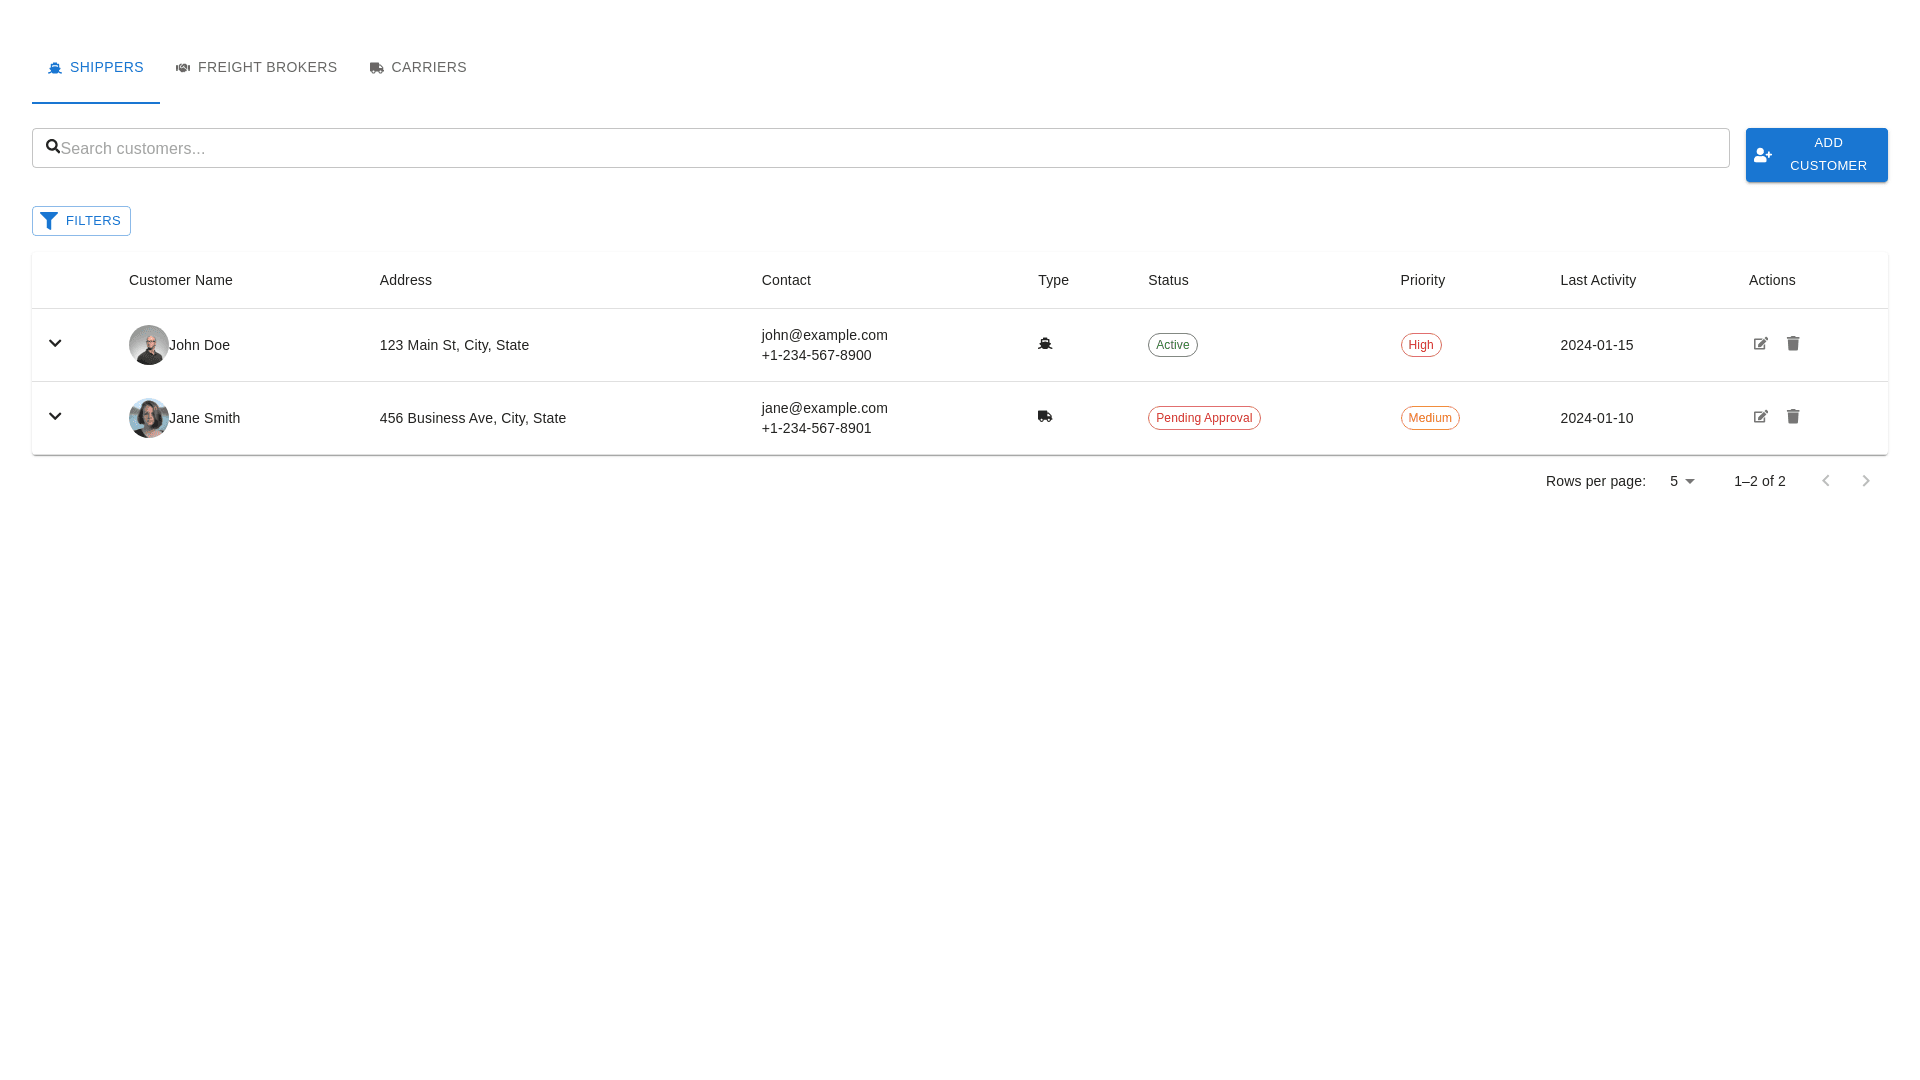
Task: Click the filter funnel icon
Action: click(49, 220)
